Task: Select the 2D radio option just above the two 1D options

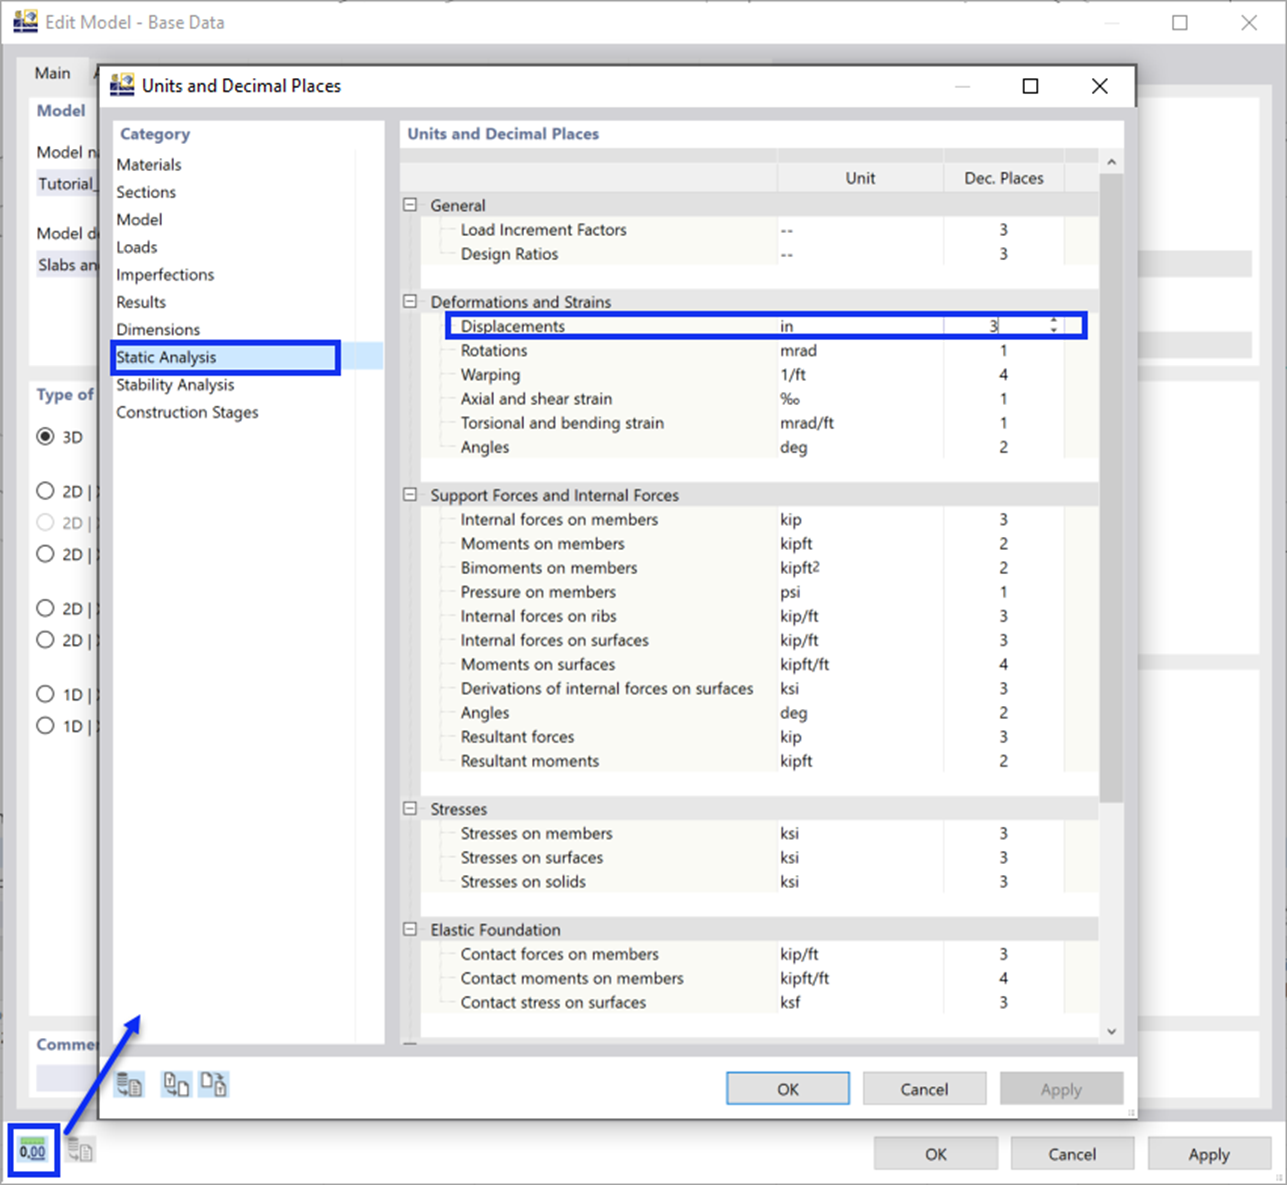Action: [45, 640]
